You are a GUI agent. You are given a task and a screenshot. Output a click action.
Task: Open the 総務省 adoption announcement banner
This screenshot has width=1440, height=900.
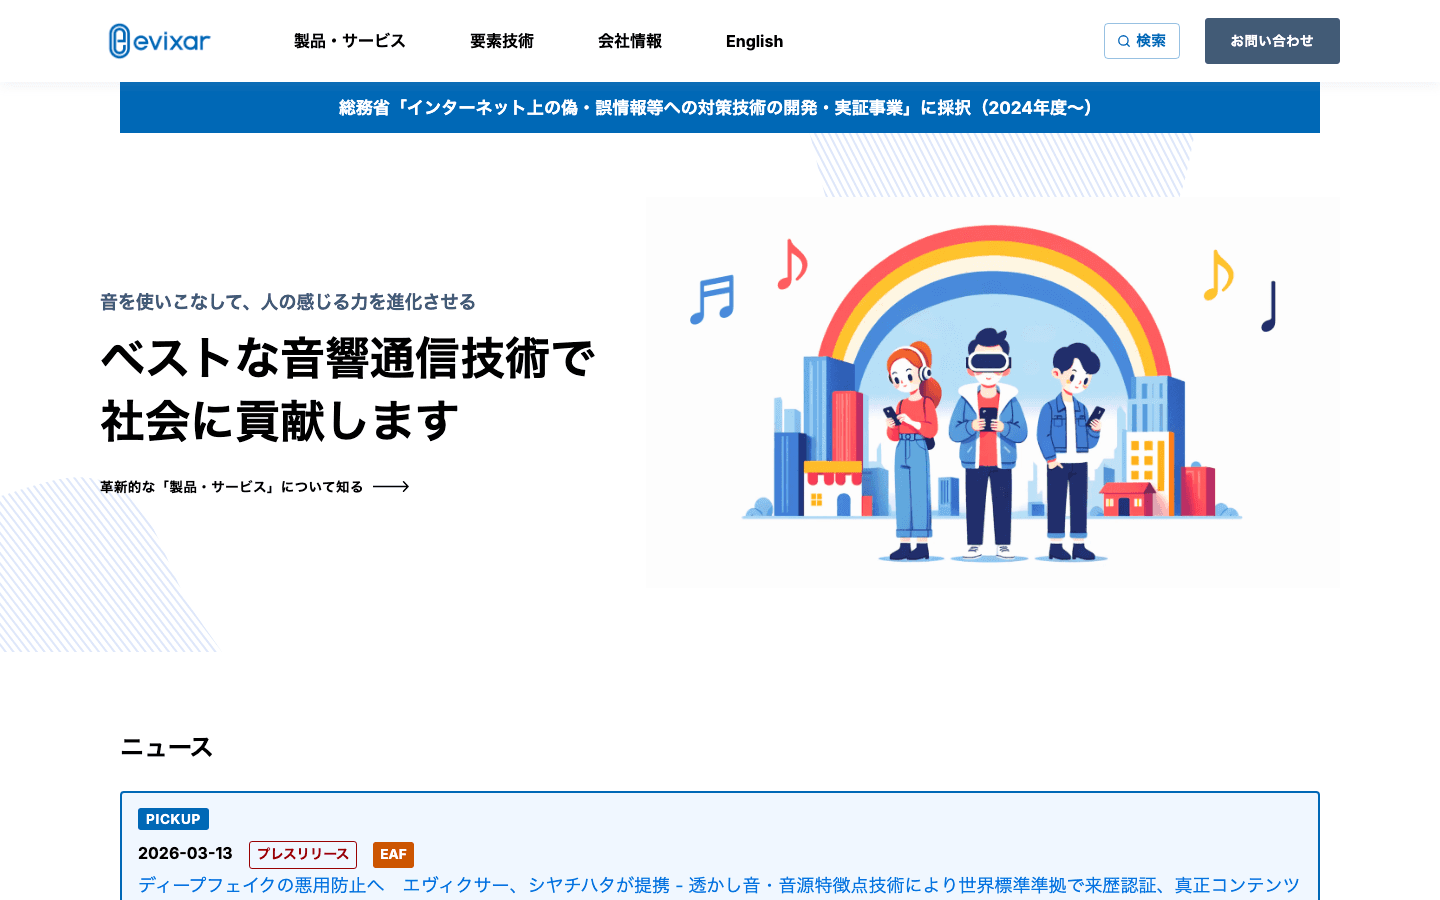coord(720,108)
